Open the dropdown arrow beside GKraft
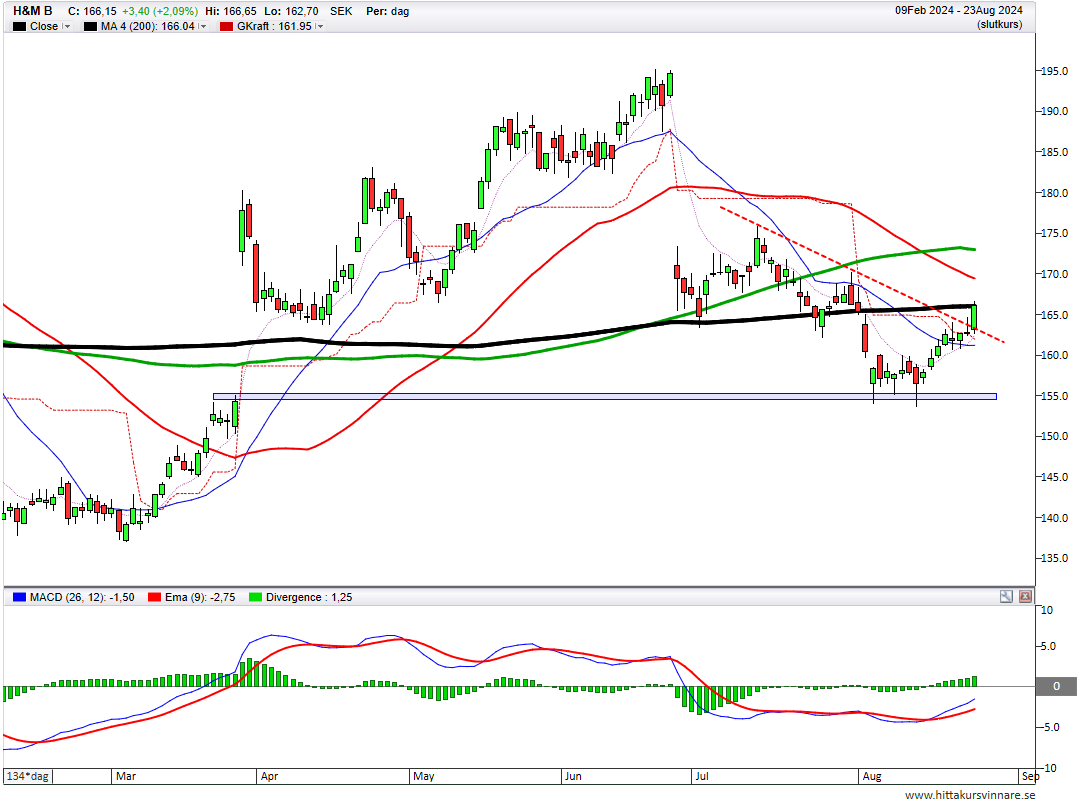 click(320, 26)
